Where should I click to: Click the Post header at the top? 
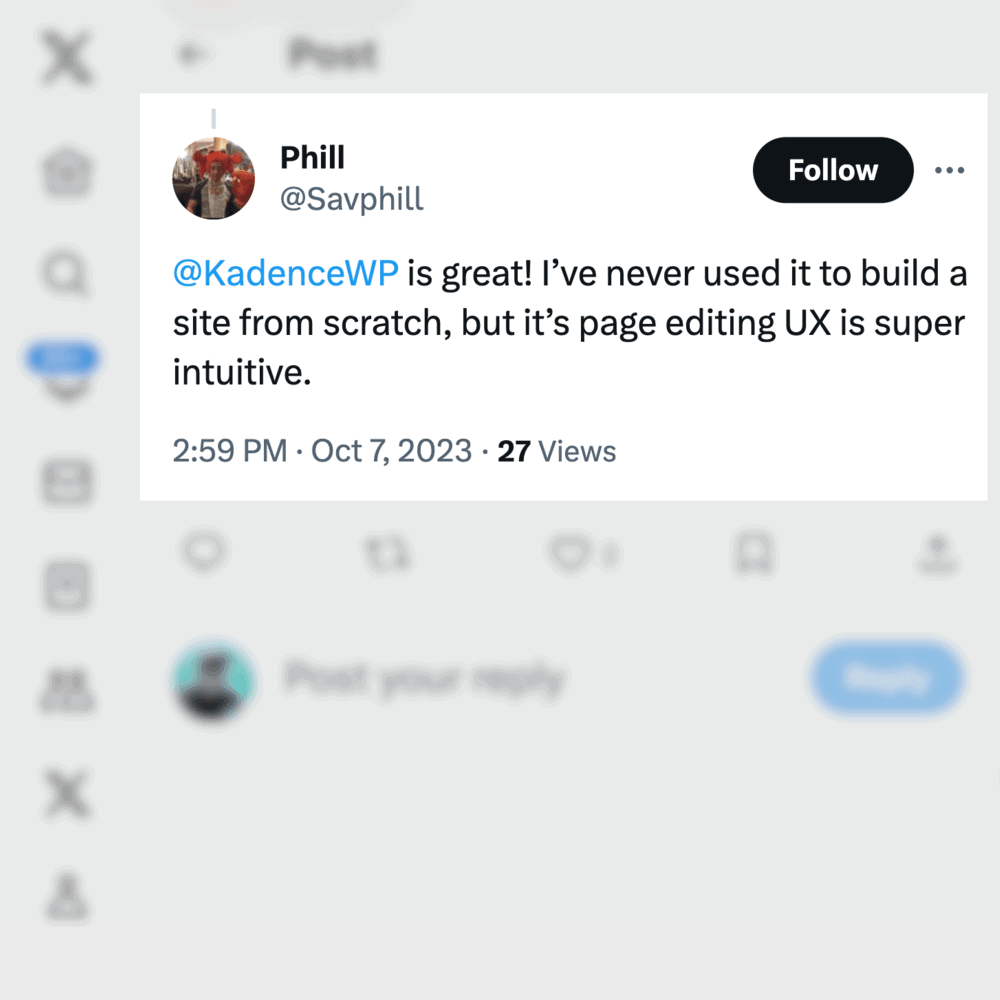coord(332,55)
